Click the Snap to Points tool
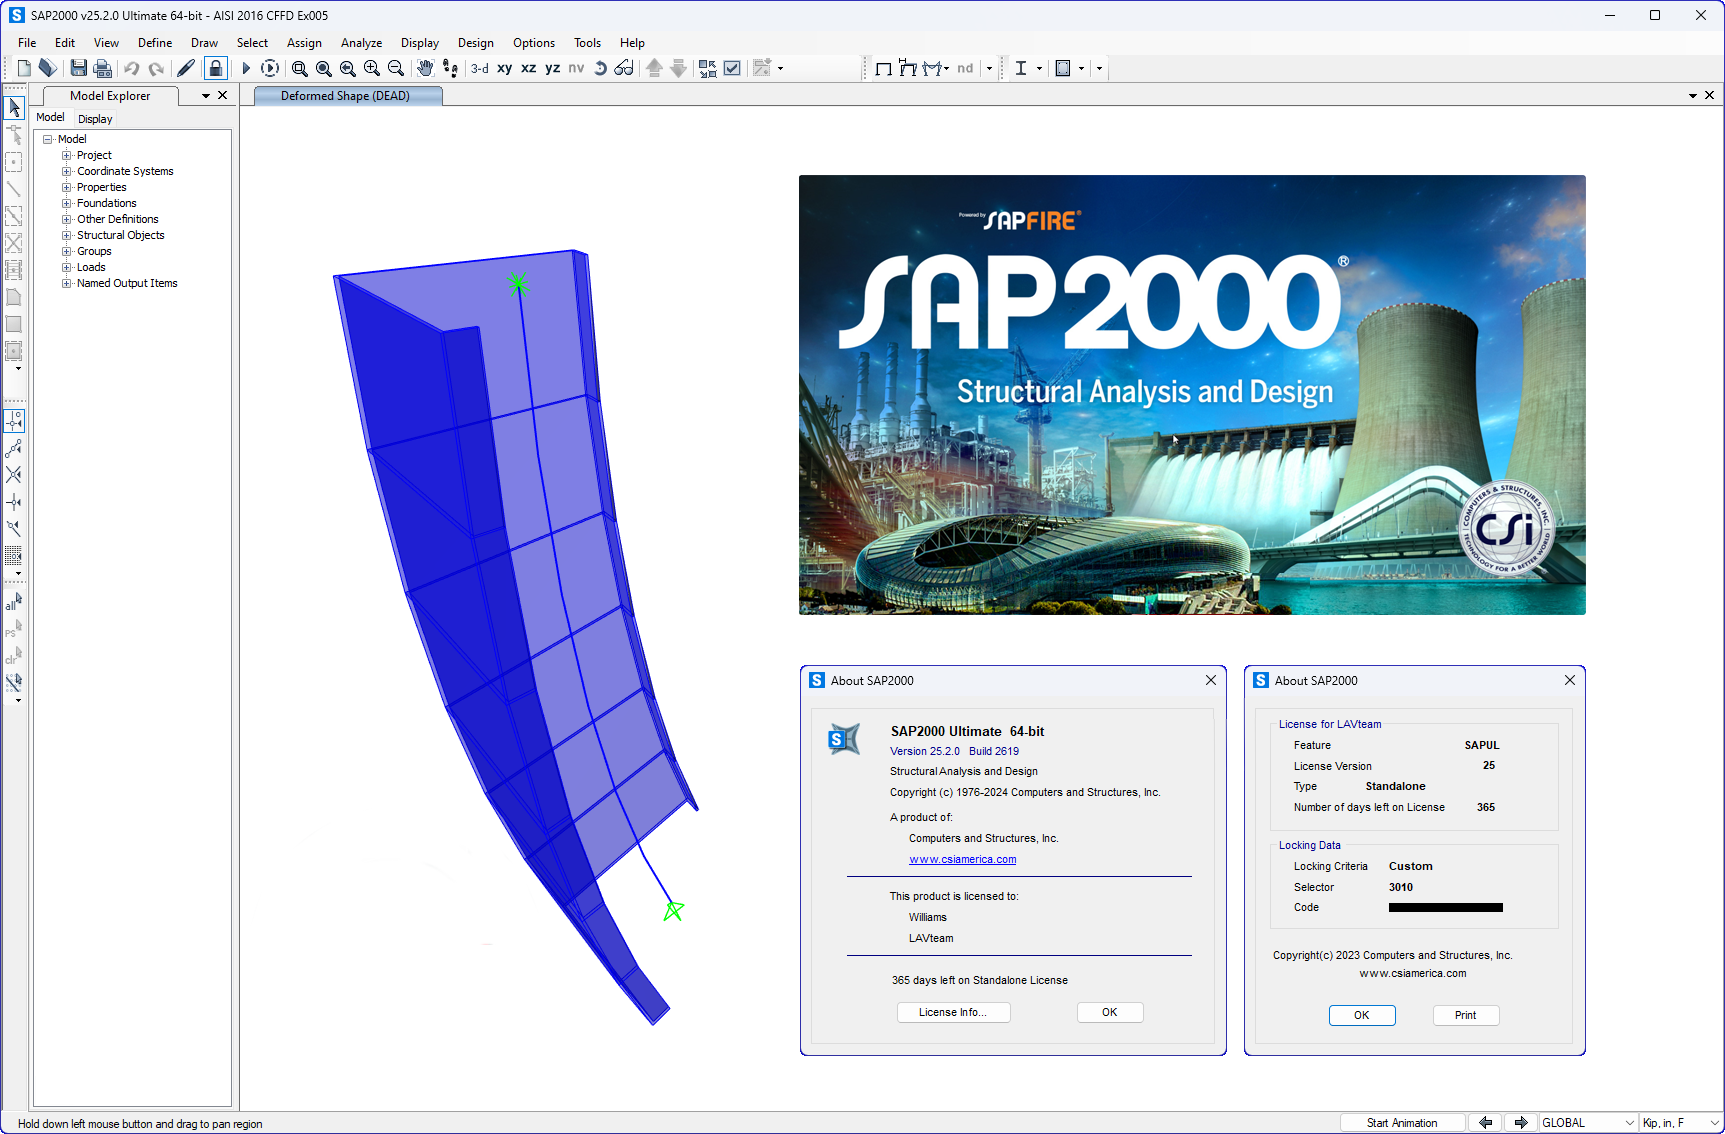This screenshot has width=1725, height=1134. click(x=14, y=421)
